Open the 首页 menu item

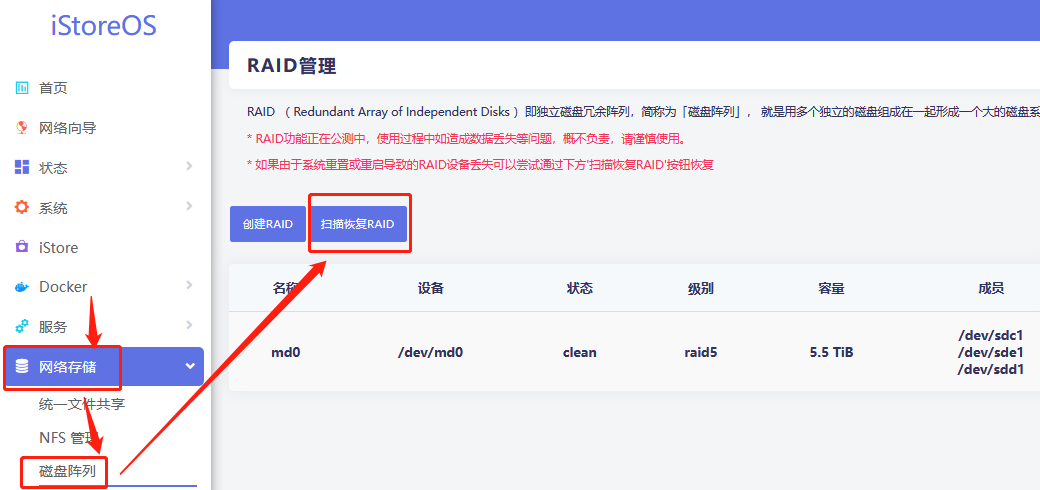click(x=53, y=88)
